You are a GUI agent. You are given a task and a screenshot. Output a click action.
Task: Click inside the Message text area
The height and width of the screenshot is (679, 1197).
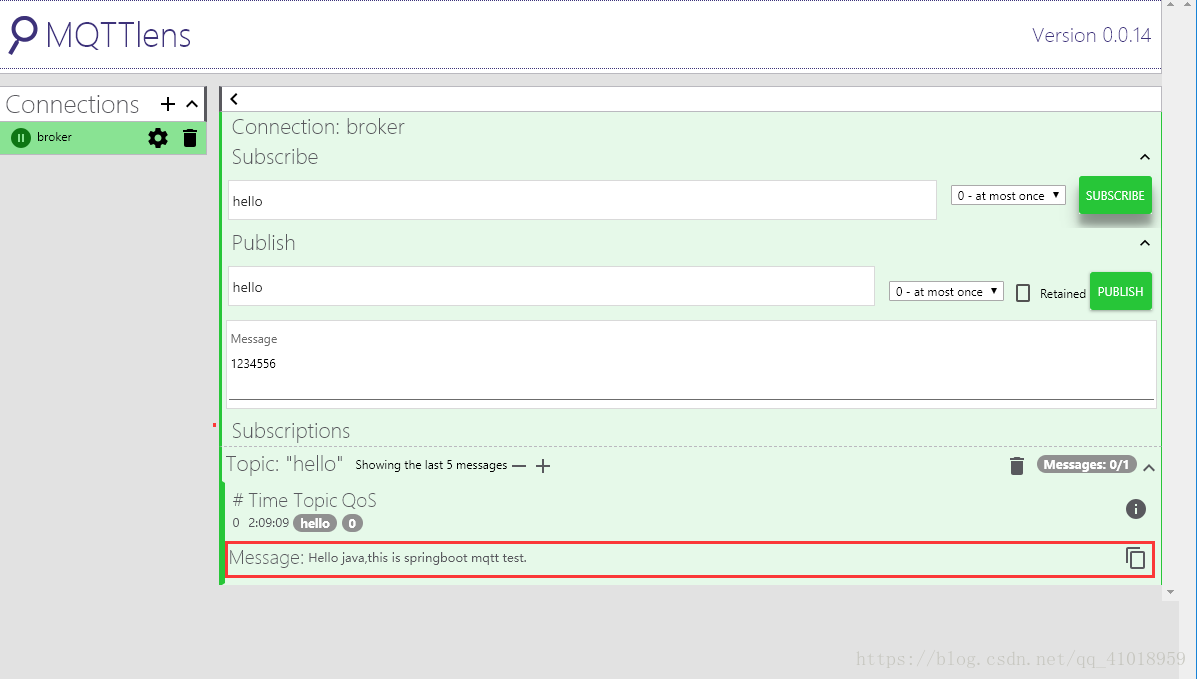[690, 365]
